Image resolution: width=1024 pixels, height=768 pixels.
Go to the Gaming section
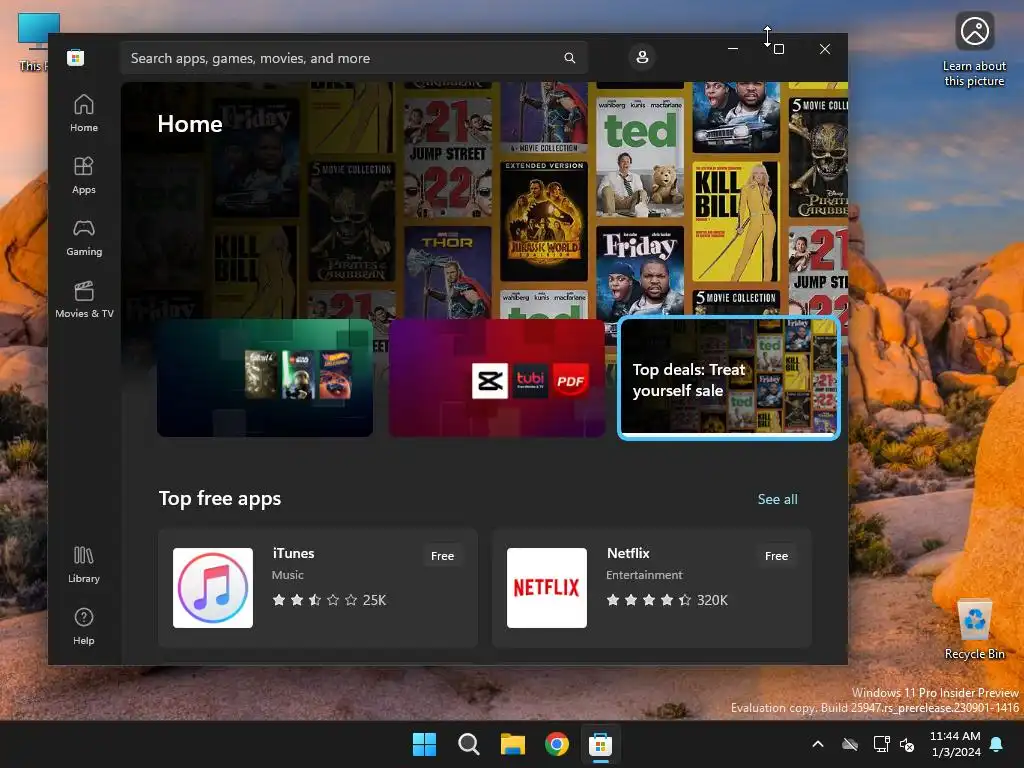[x=84, y=237]
